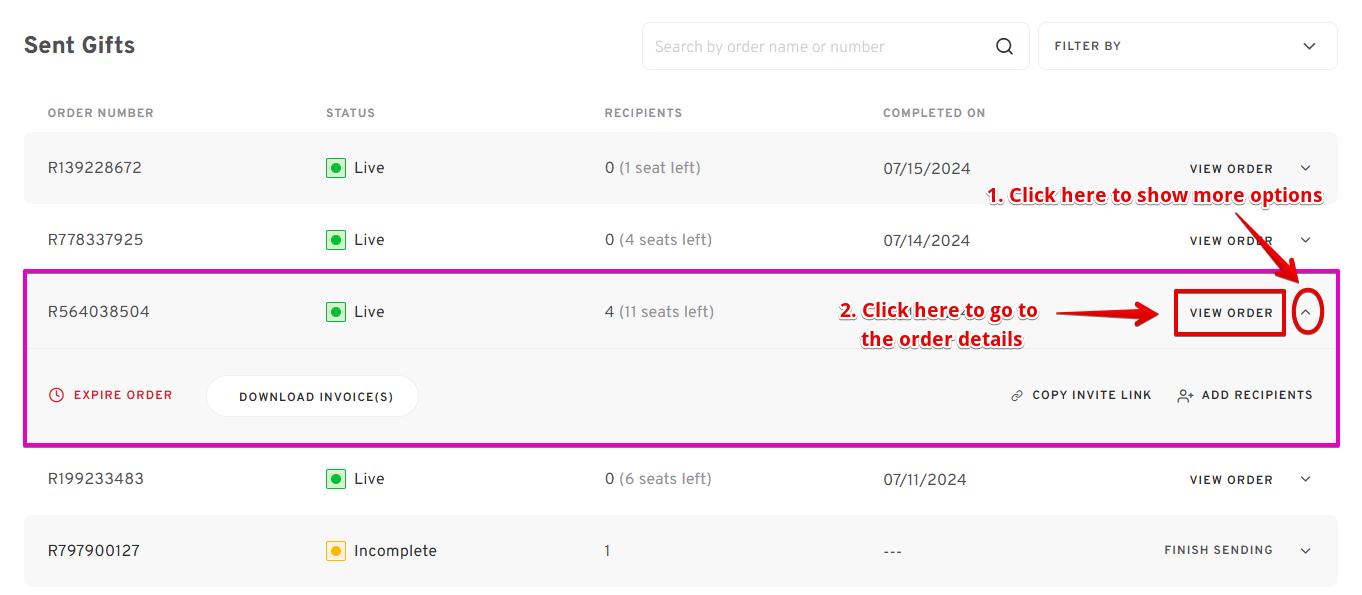Image resolution: width=1362 pixels, height=595 pixels.
Task: Click the clock icon beside Expire Order
Action: pos(56,395)
